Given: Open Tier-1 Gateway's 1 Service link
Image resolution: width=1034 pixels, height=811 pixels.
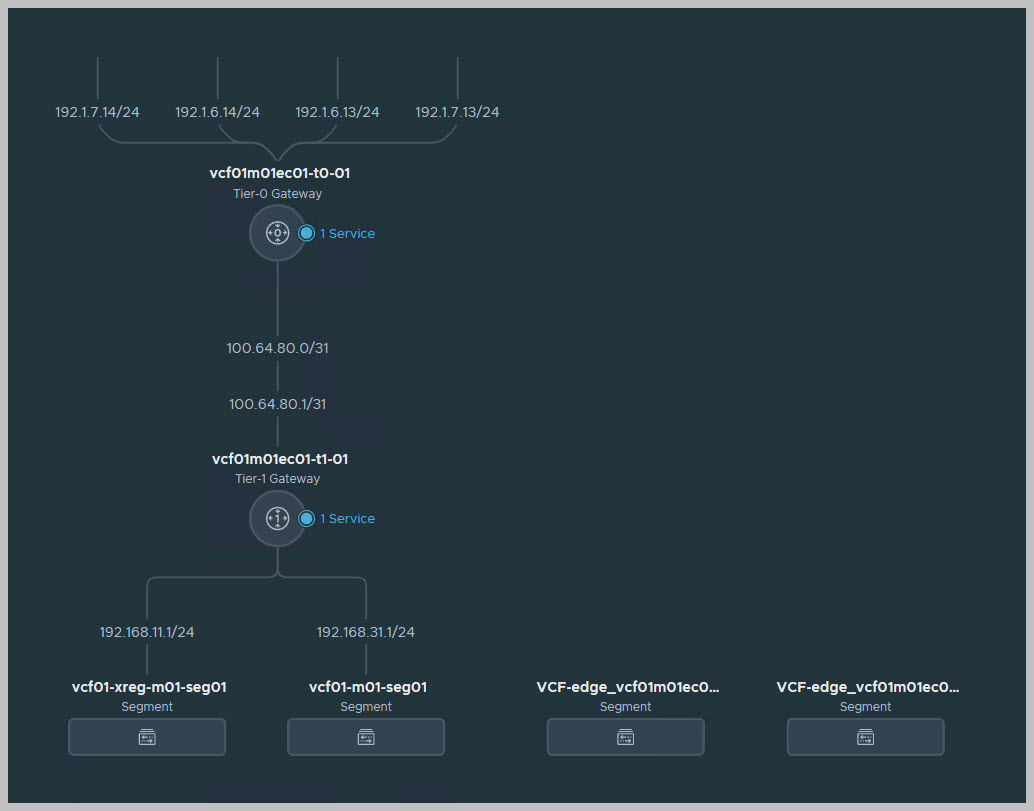Looking at the screenshot, I should [x=347, y=518].
